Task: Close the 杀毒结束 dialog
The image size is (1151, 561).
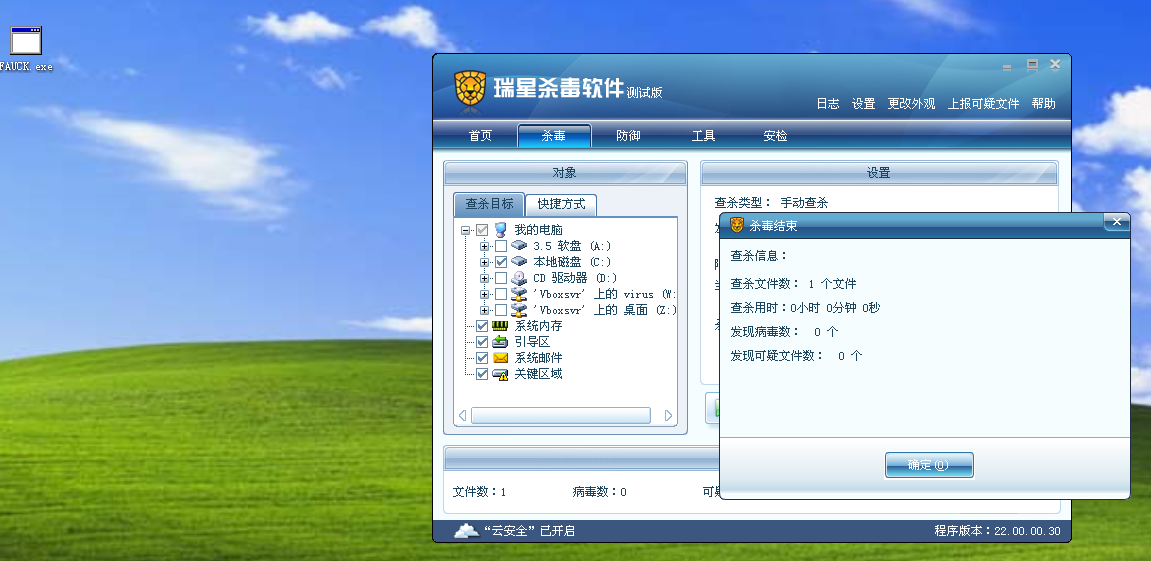Action: [1116, 222]
